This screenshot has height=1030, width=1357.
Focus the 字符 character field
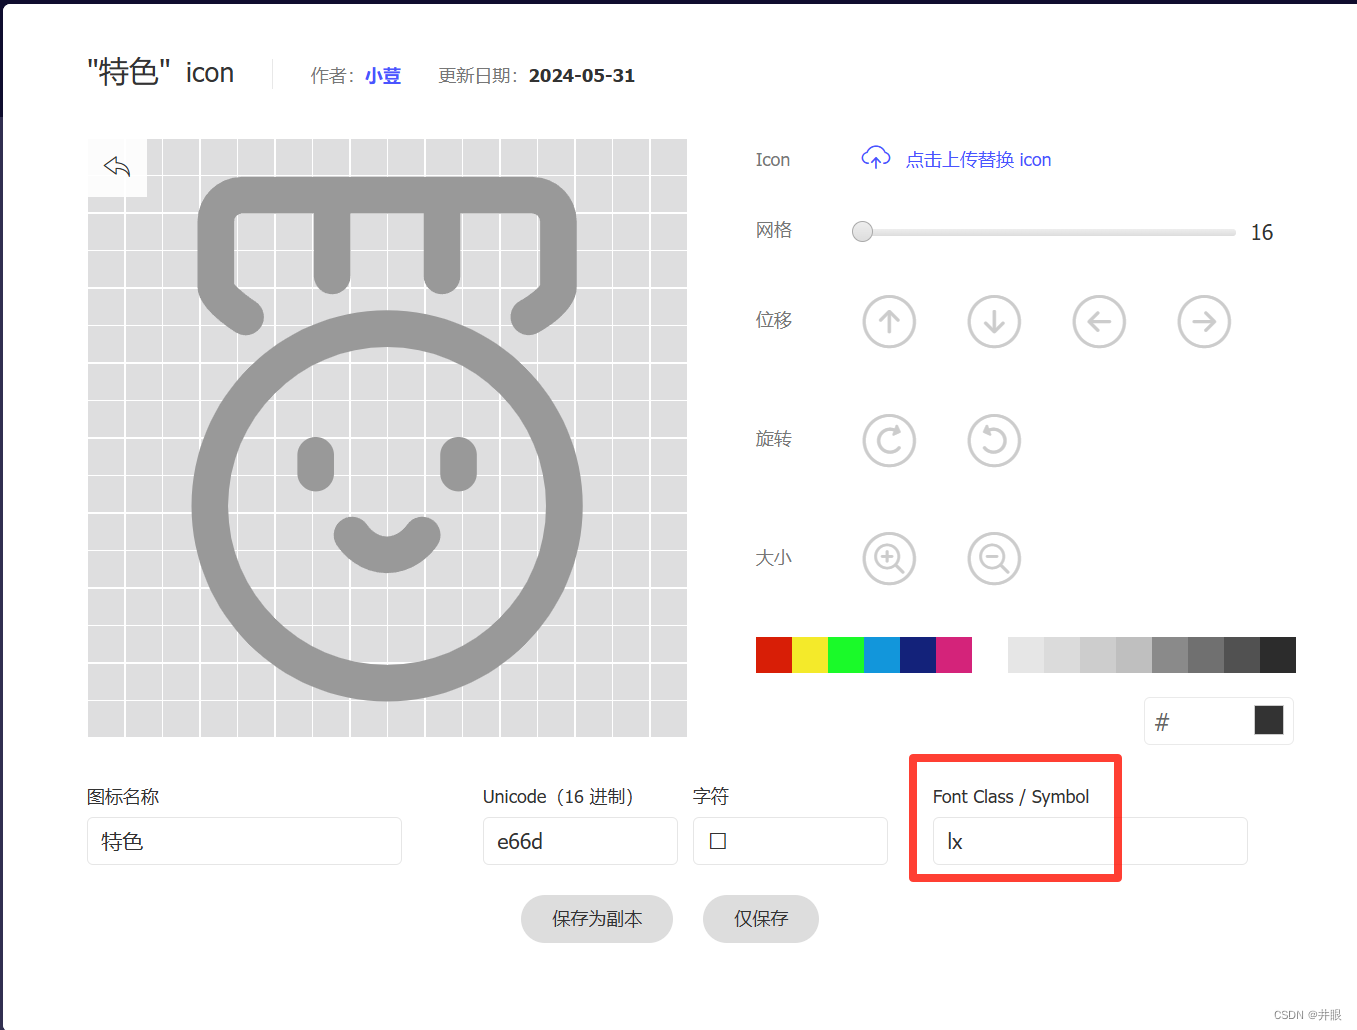(x=790, y=841)
